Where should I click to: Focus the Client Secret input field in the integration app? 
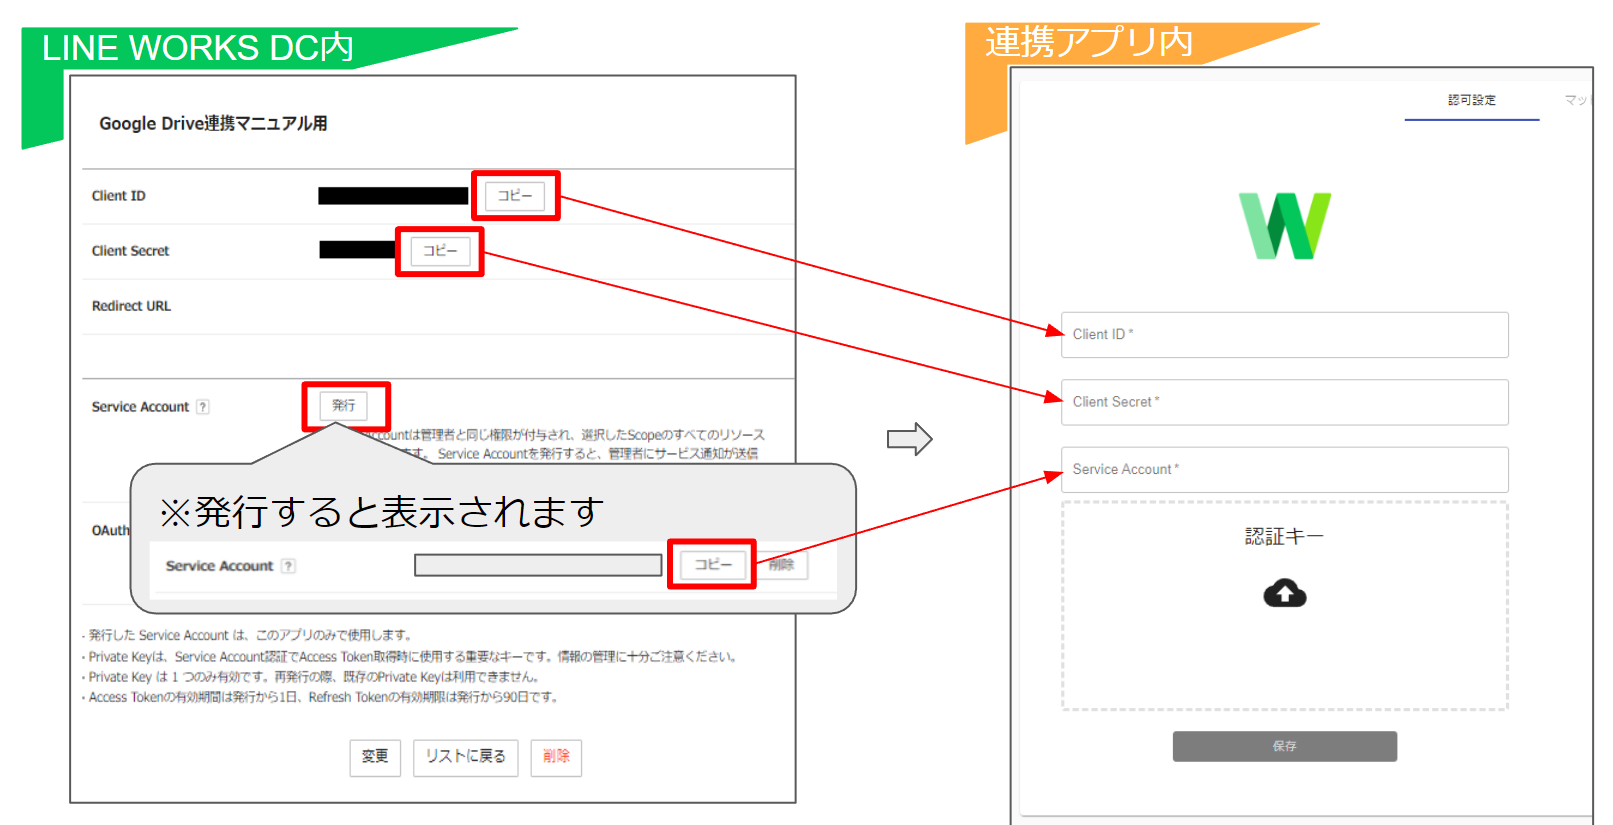[1285, 402]
